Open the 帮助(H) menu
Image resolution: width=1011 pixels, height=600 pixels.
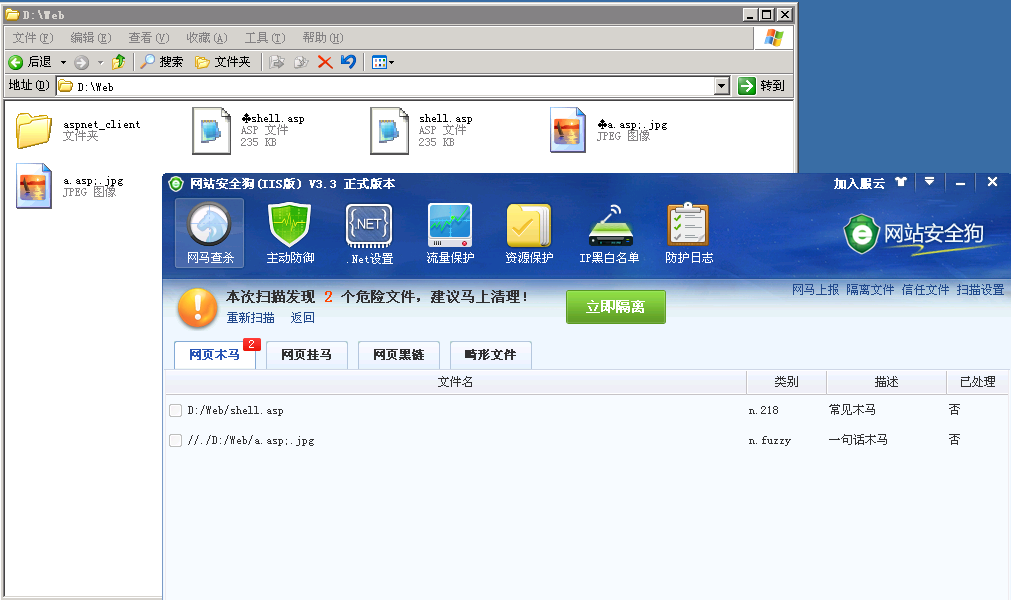pyautogui.click(x=323, y=38)
